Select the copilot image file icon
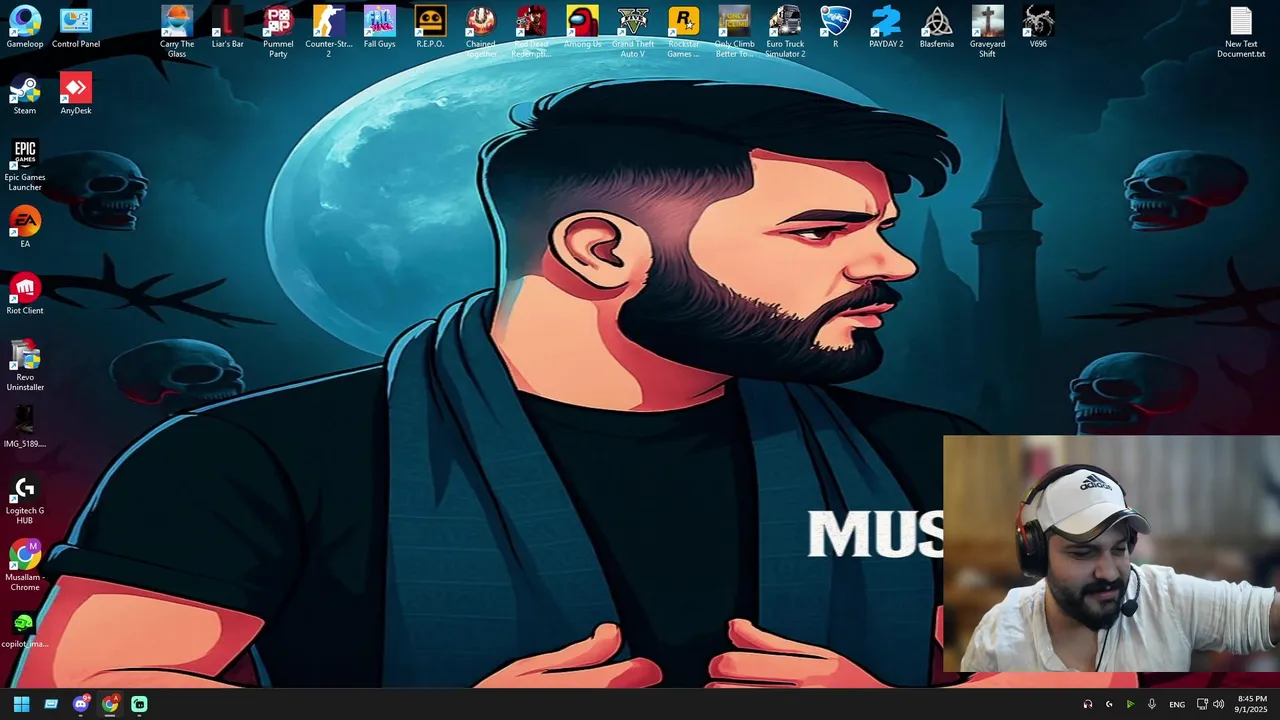 (25, 628)
